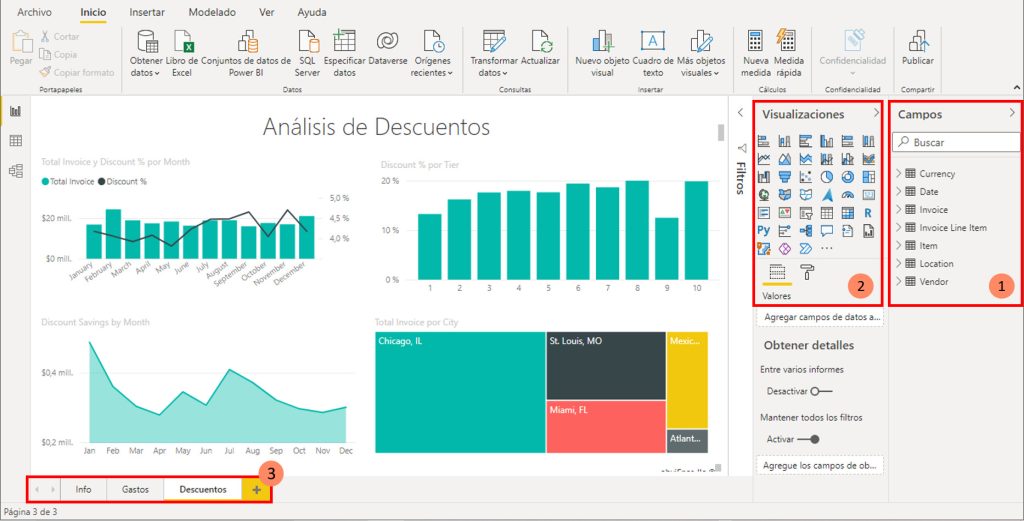Insert a Cuadro de texto
The image size is (1024, 521).
[653, 54]
